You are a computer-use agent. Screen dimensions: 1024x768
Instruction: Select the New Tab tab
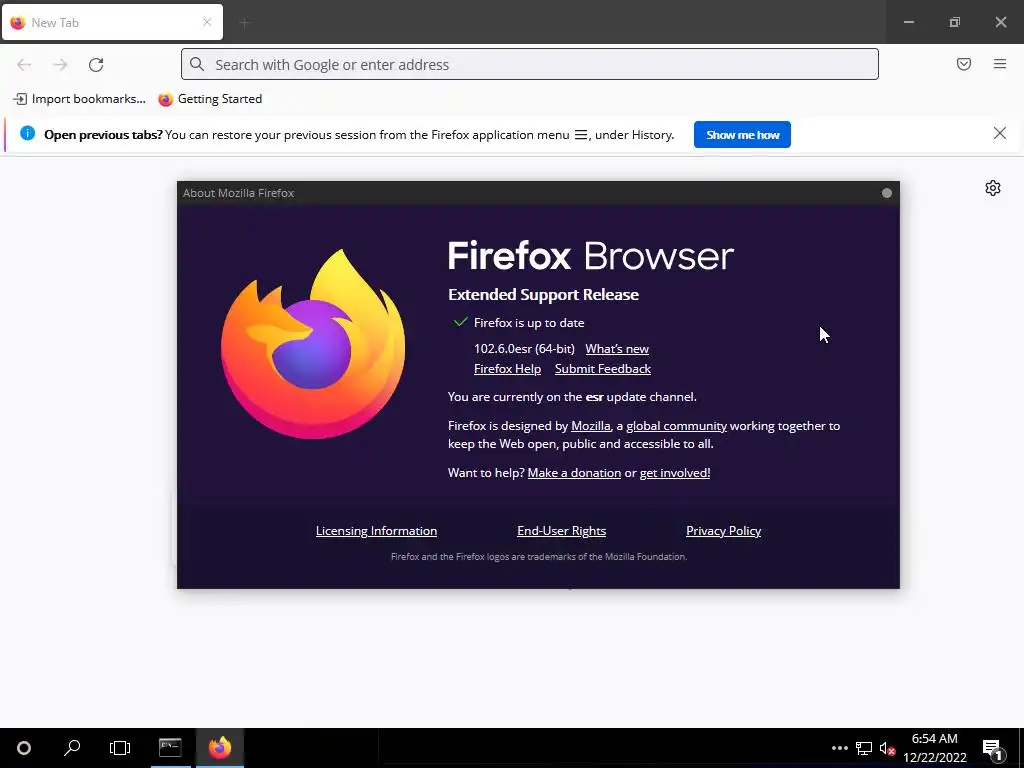(112, 22)
